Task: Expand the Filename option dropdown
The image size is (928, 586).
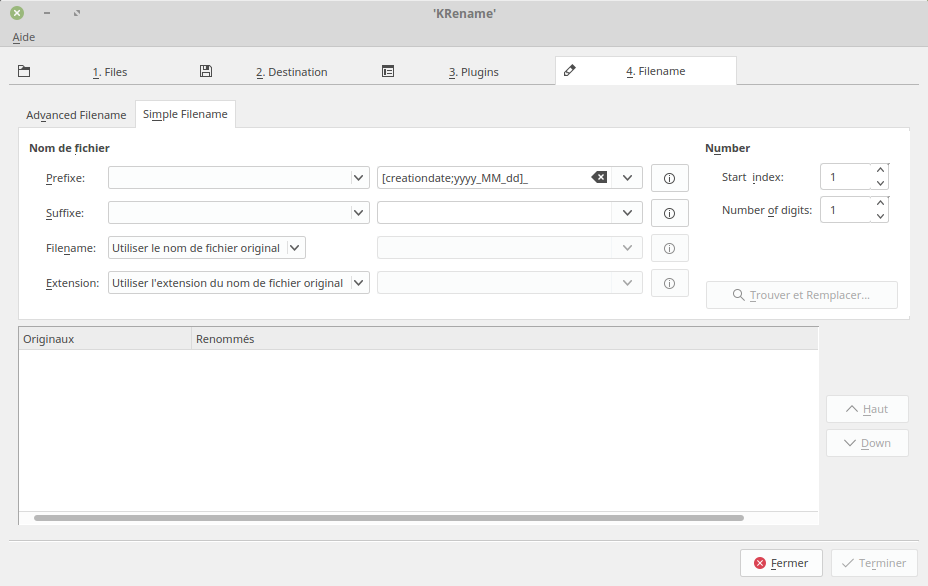Action: coord(295,248)
